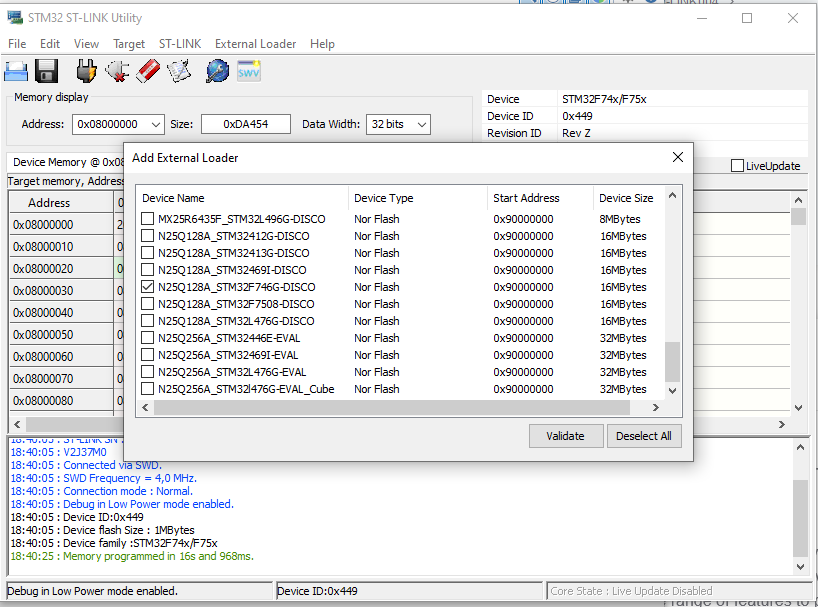Click the Device ID value 0x449

coord(577,116)
